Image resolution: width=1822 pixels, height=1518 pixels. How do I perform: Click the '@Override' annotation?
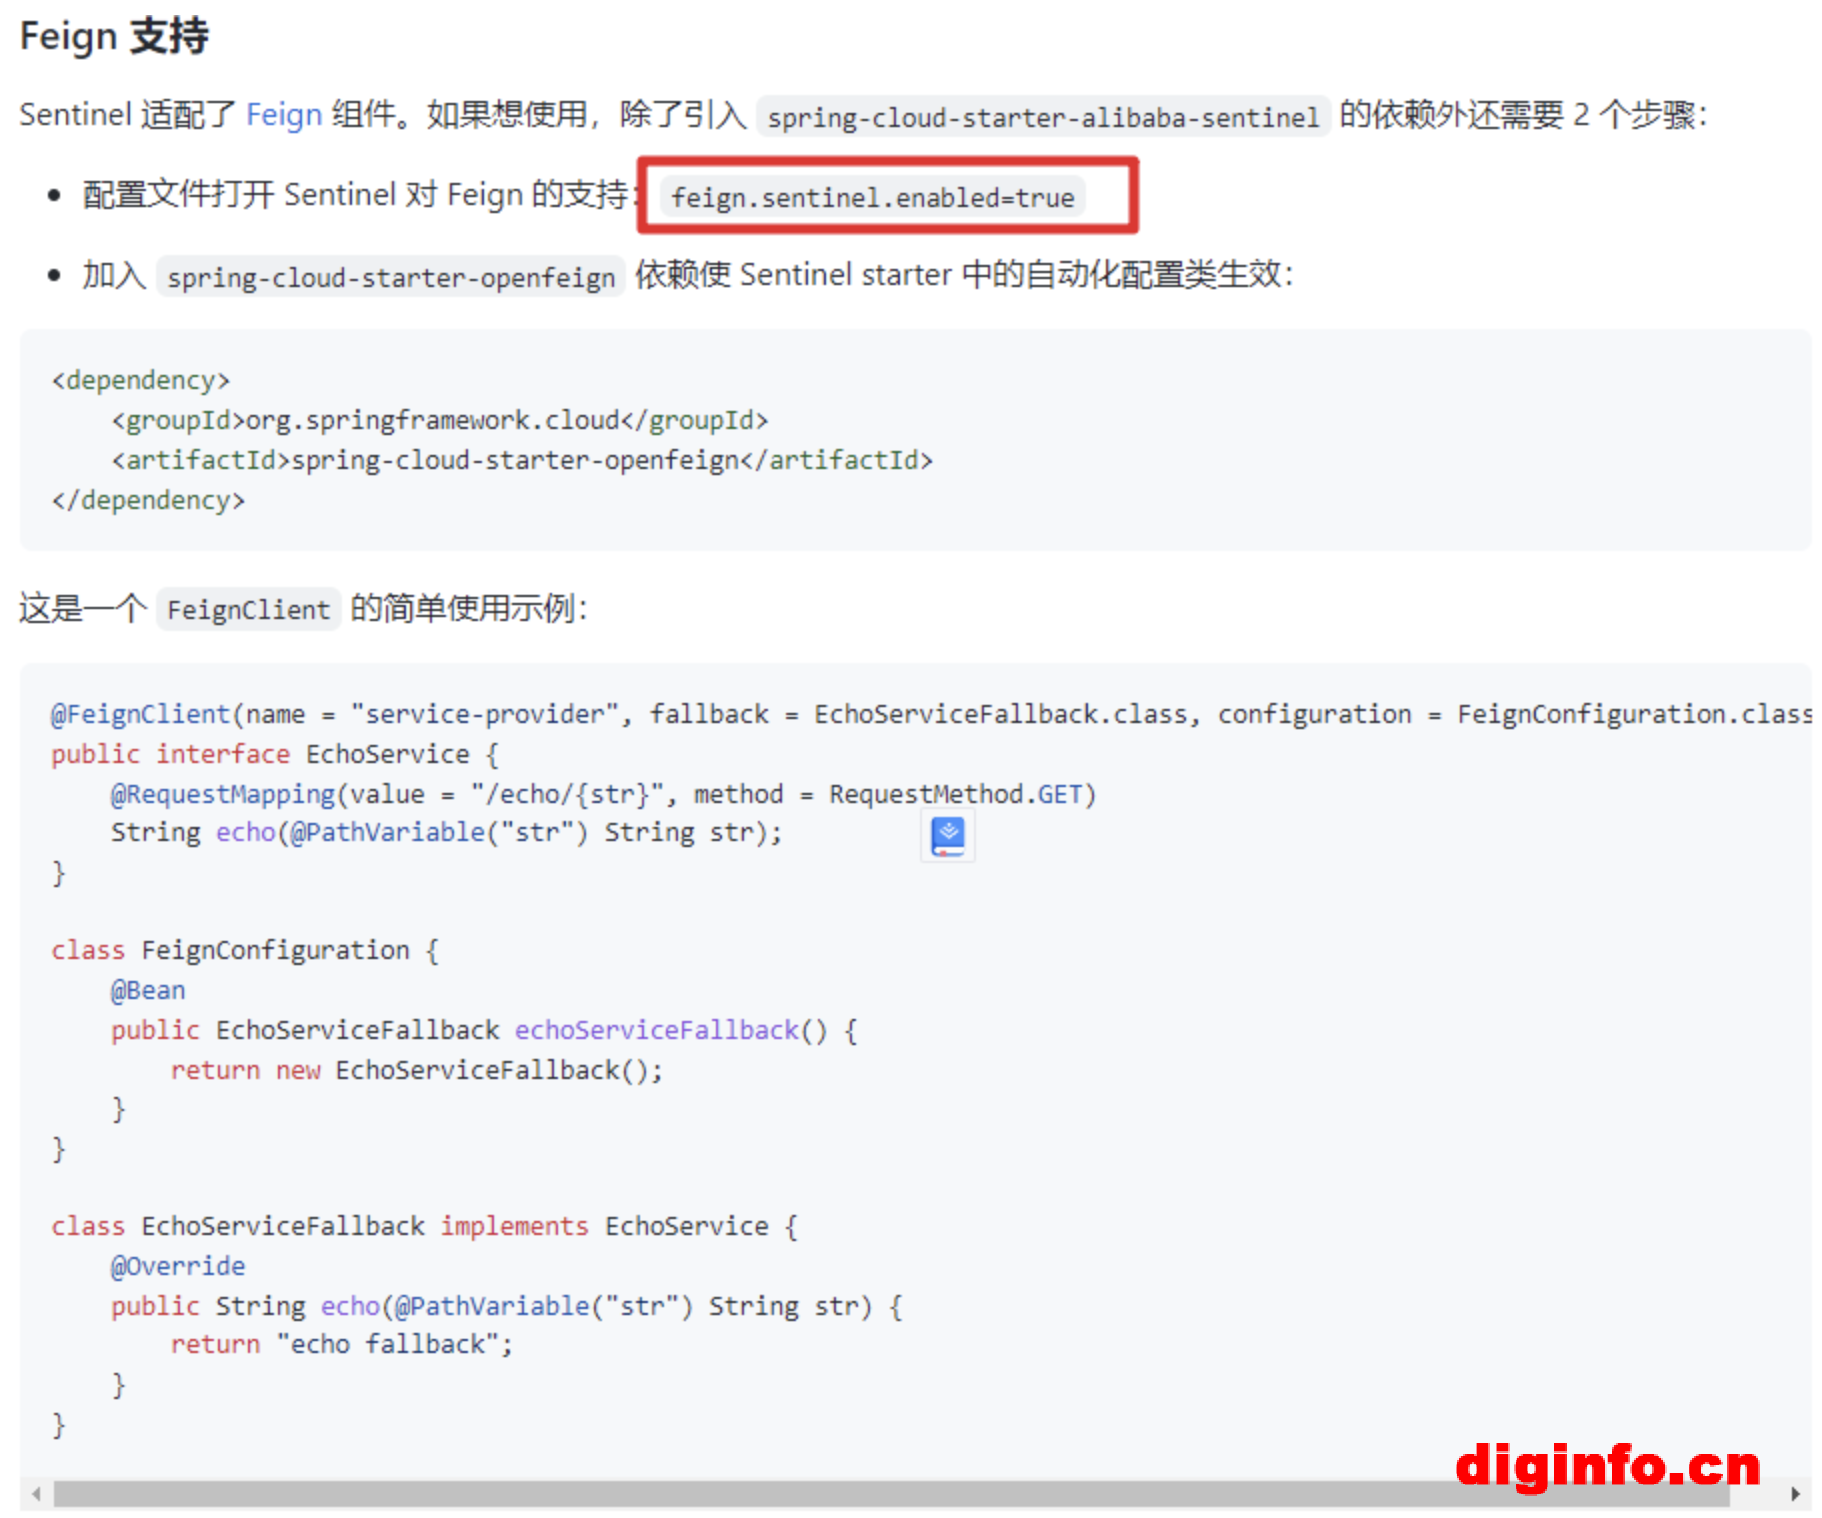coord(178,1266)
